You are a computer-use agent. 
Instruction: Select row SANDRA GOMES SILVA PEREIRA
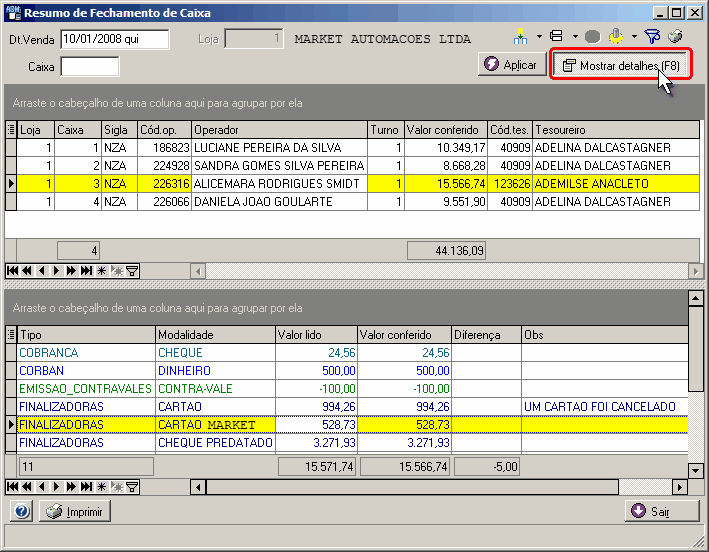click(x=353, y=165)
